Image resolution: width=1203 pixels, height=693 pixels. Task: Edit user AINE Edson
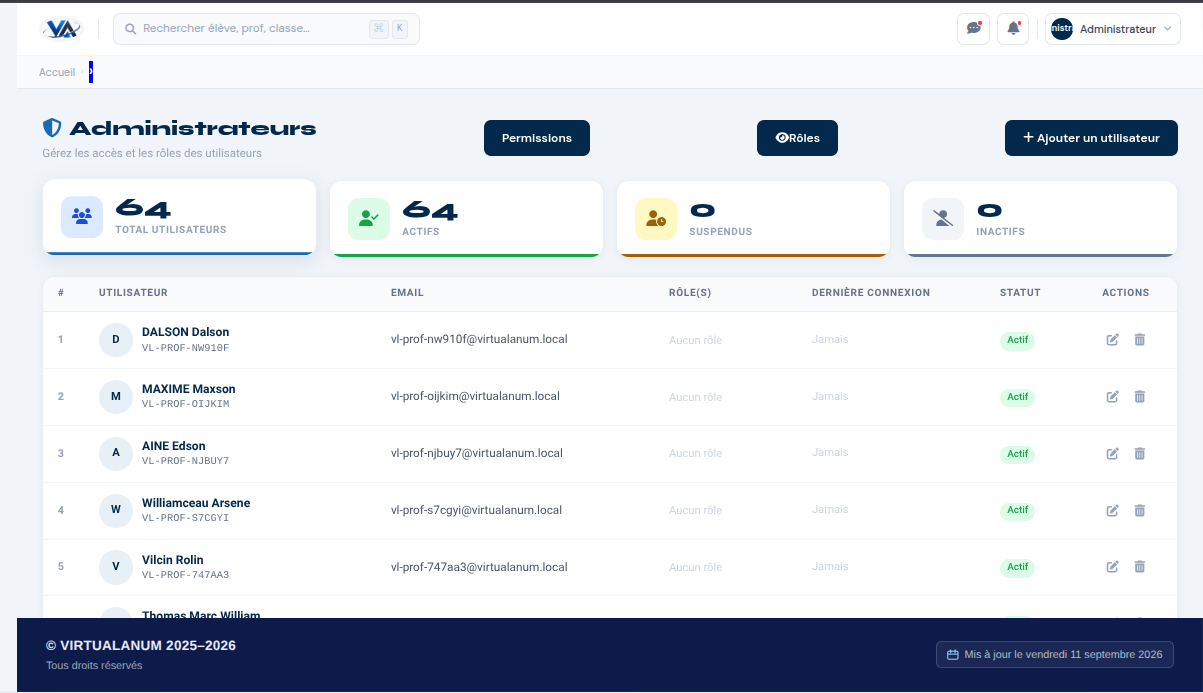click(x=1112, y=454)
